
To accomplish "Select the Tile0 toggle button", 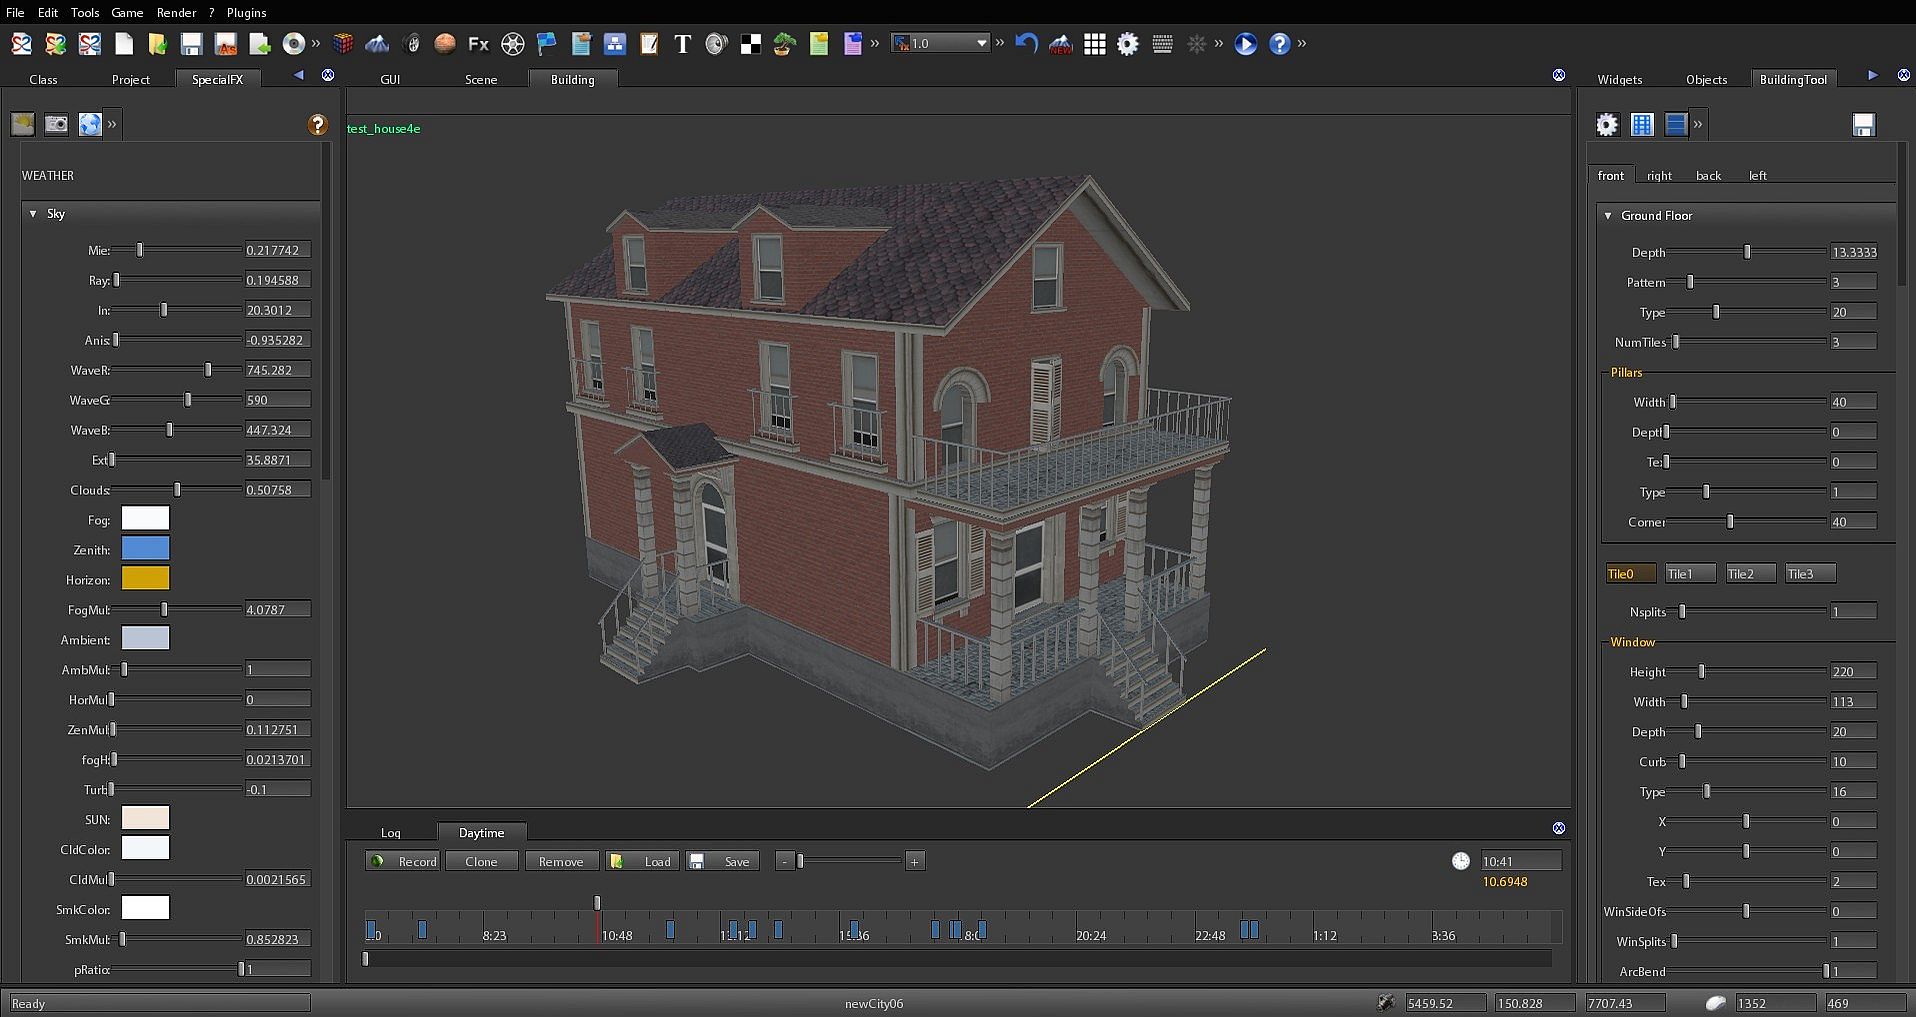I will [x=1629, y=574].
